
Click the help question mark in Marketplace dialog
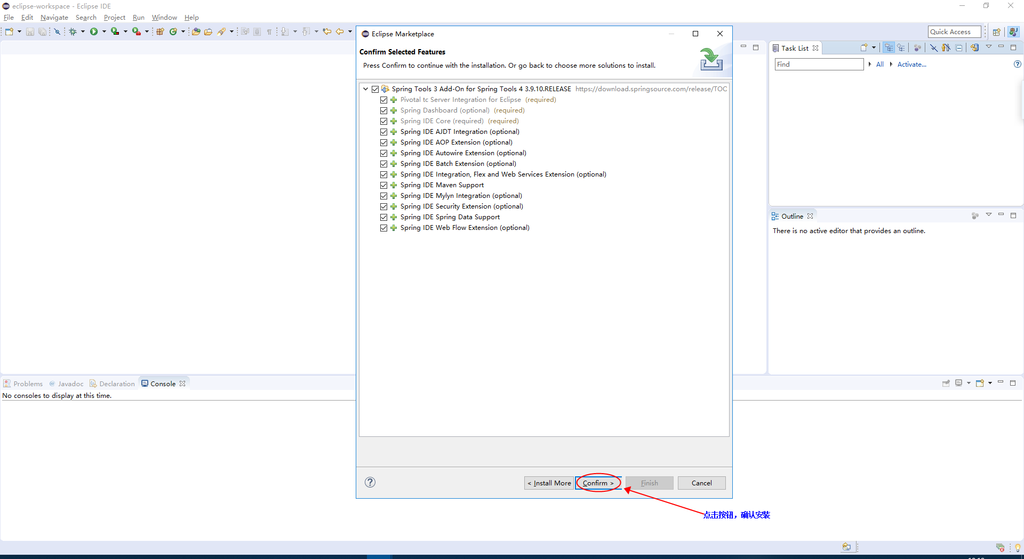pyautogui.click(x=370, y=482)
